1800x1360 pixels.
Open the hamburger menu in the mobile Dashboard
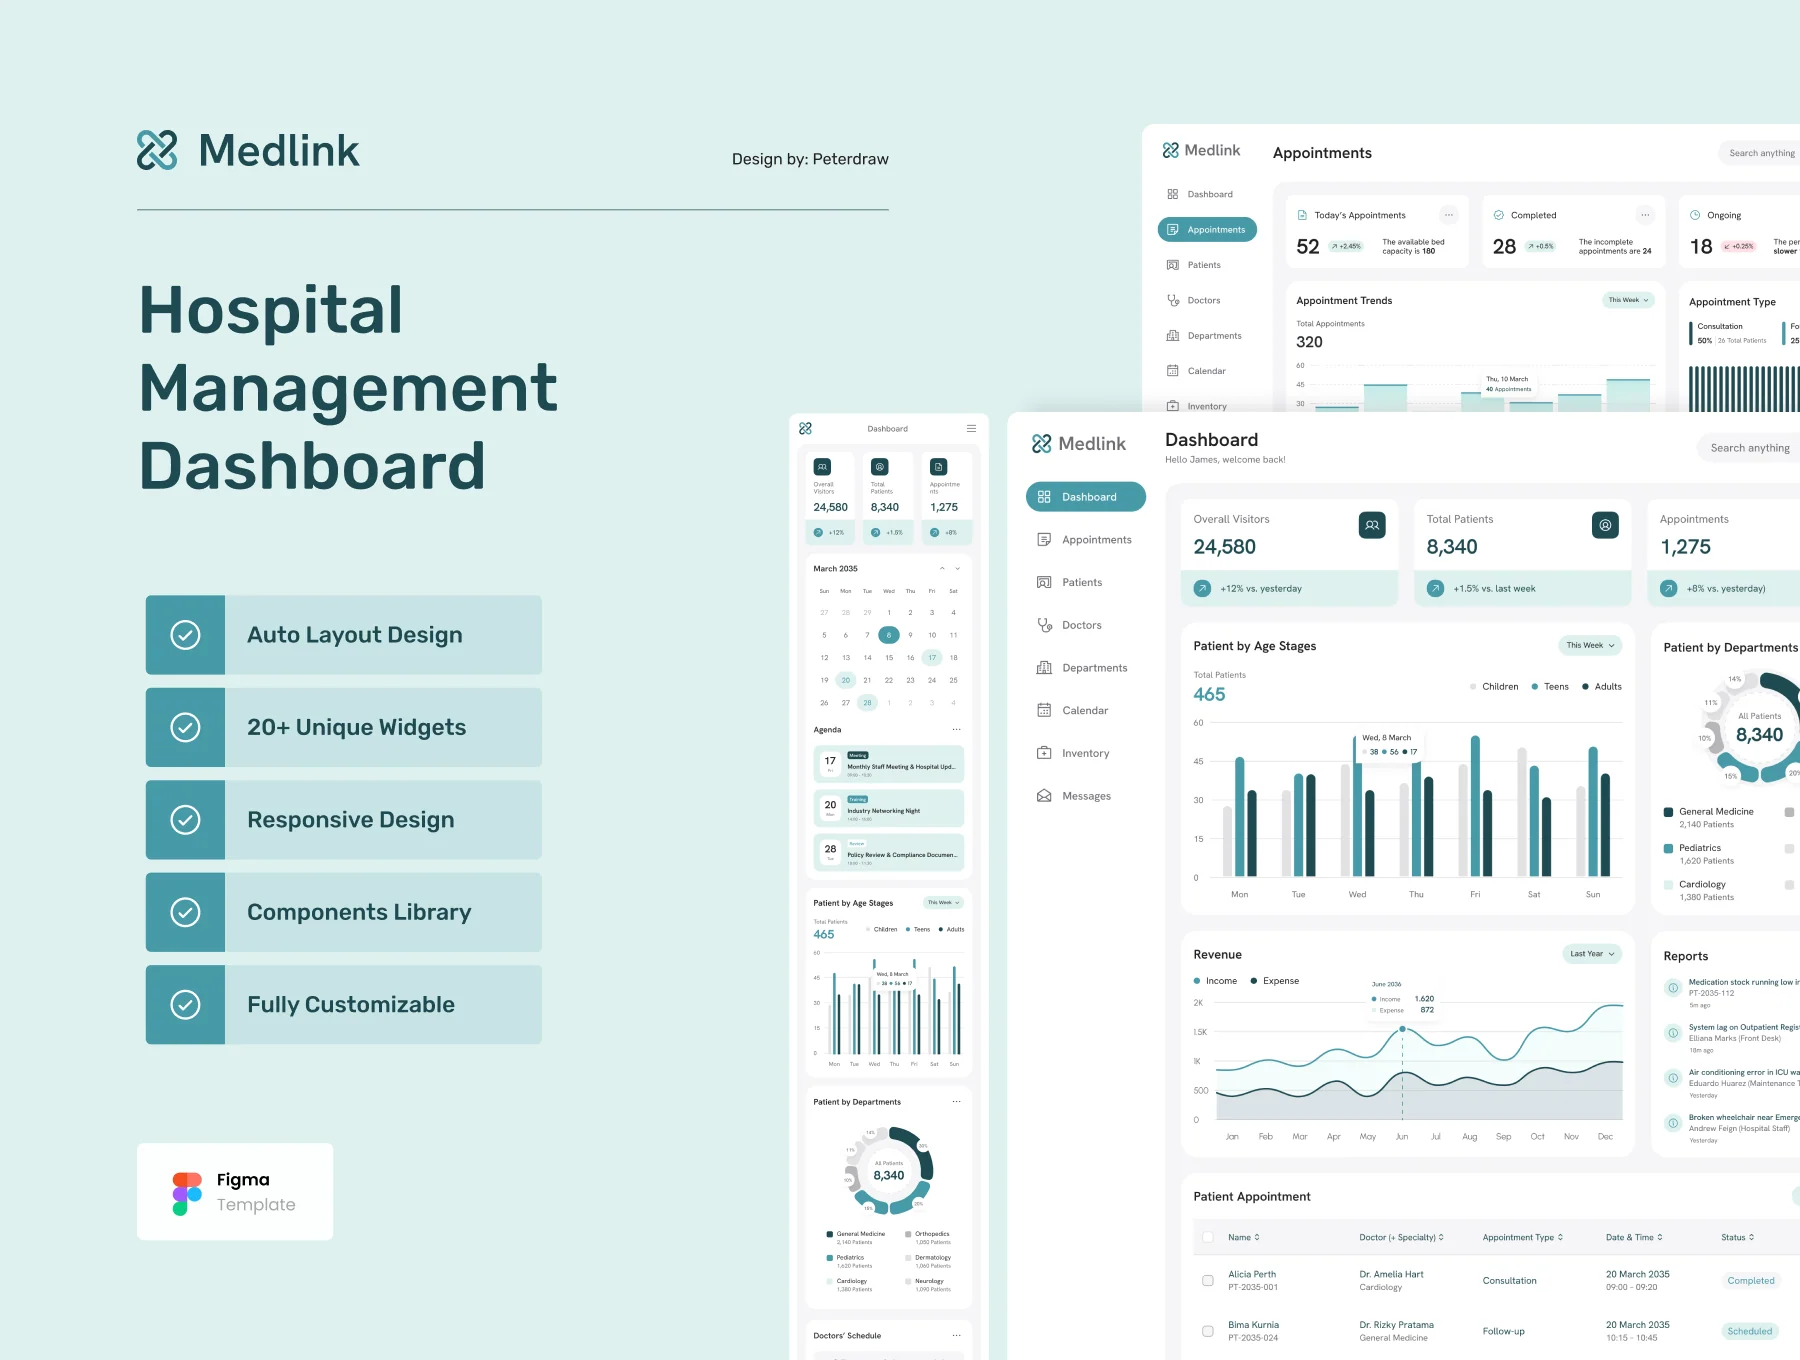tap(971, 428)
